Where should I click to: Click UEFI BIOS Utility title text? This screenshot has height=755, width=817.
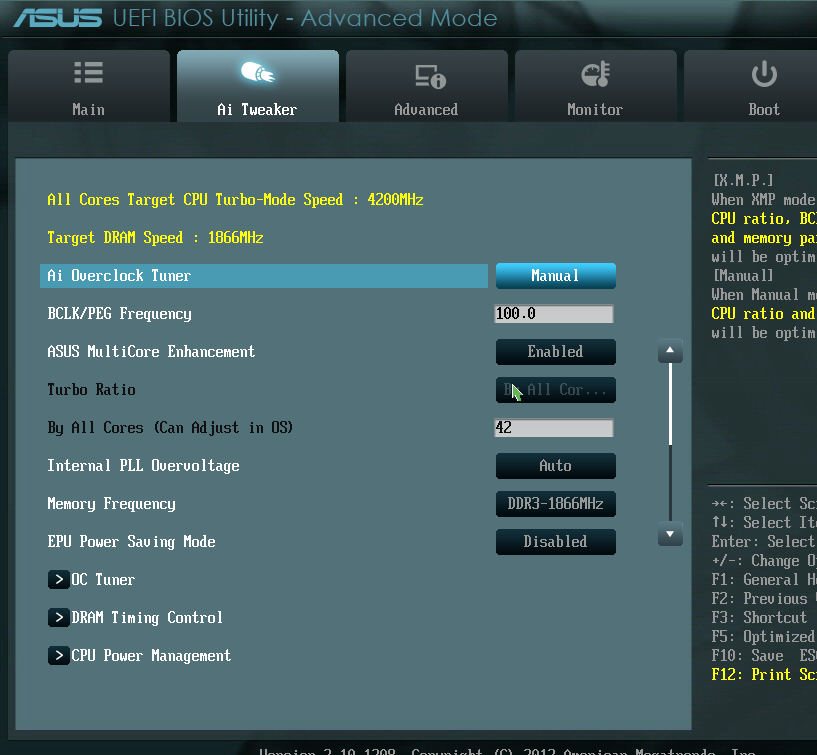(305, 18)
